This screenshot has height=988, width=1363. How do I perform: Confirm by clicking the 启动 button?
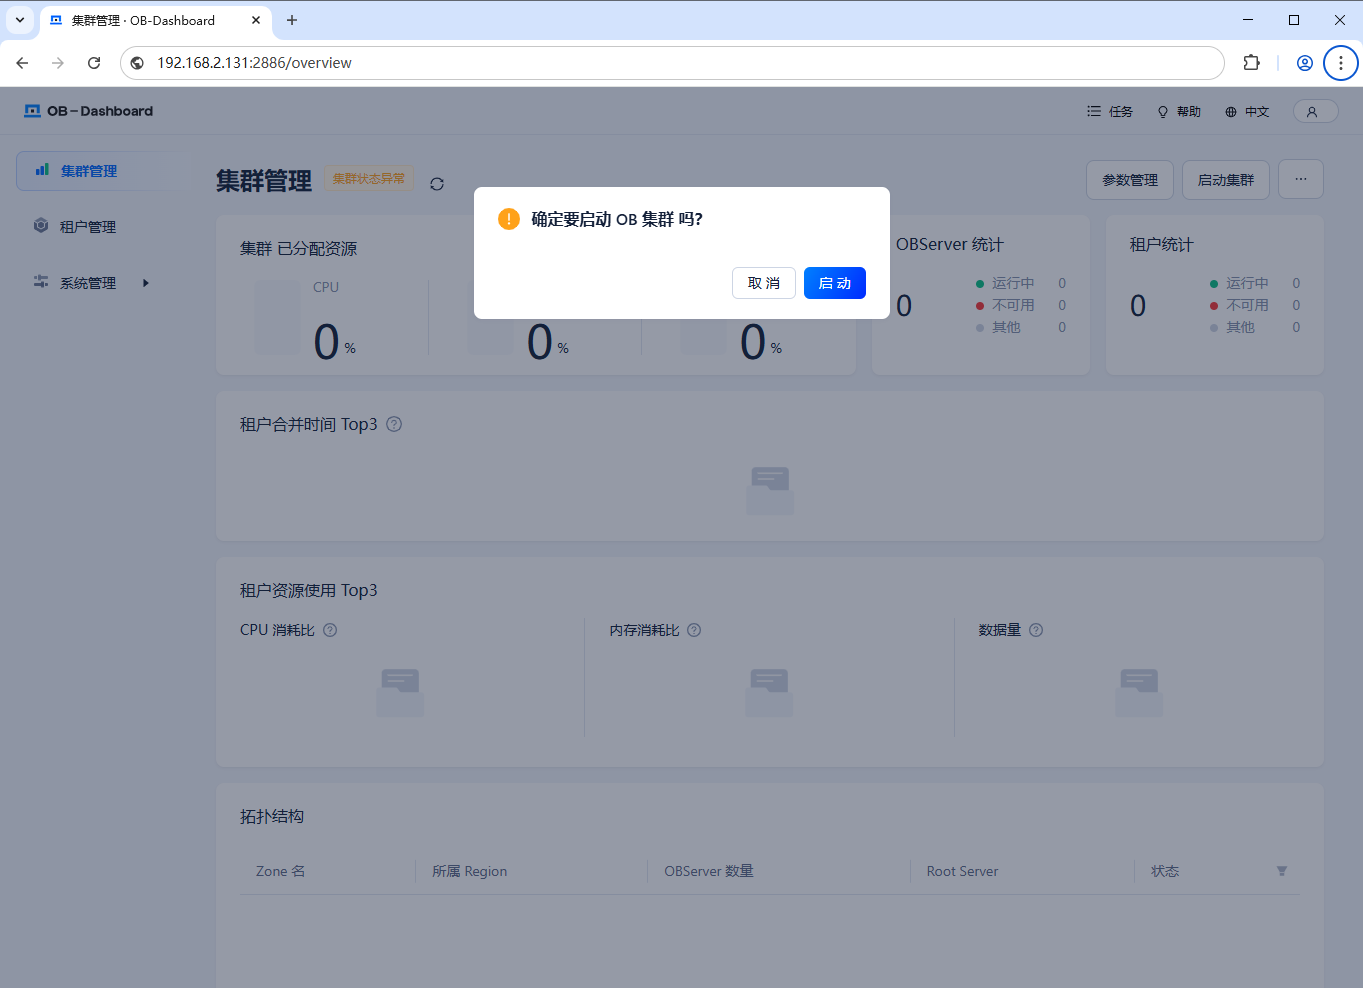click(x=834, y=283)
